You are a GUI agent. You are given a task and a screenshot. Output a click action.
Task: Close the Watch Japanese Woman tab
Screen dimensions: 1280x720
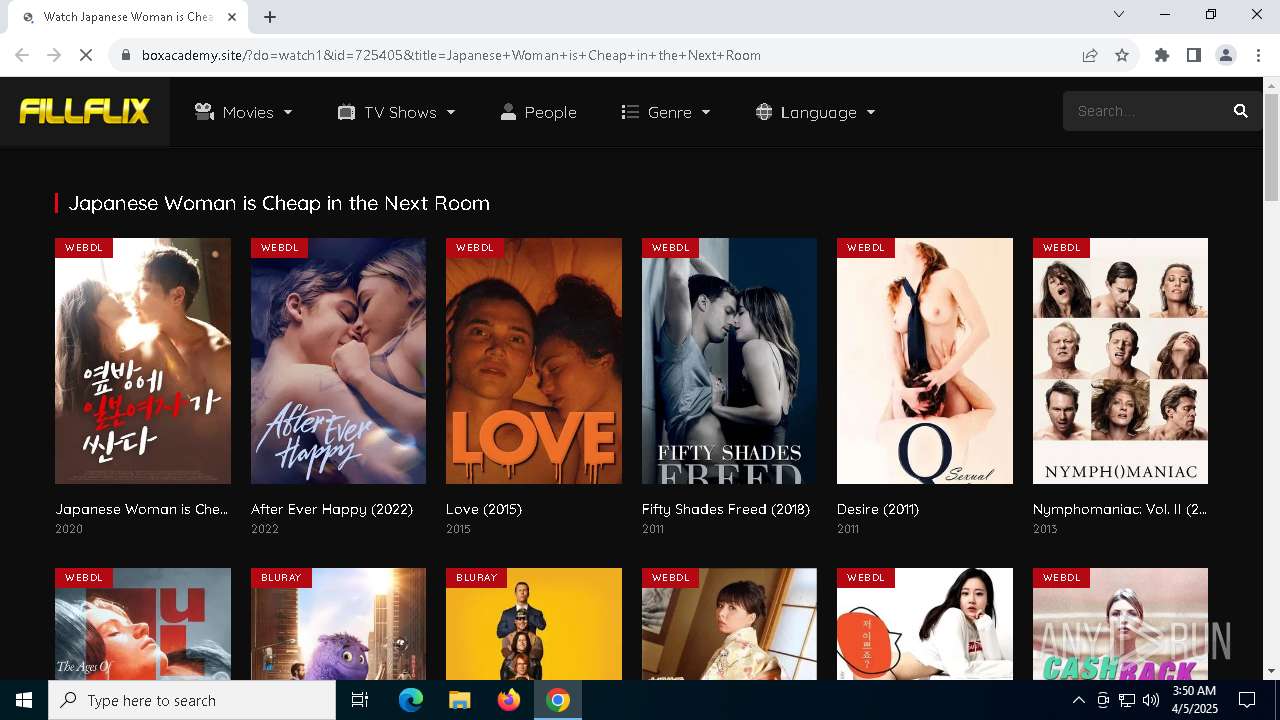pos(233,17)
